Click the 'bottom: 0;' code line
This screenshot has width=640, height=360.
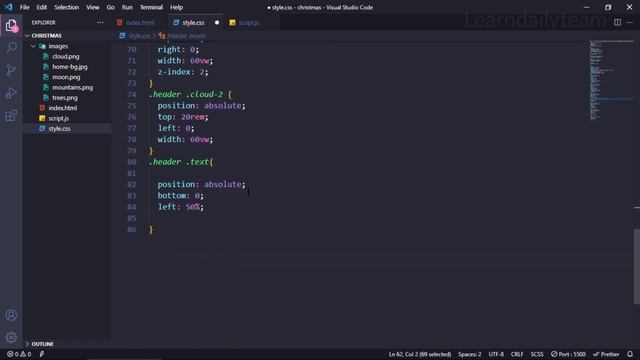tap(180, 196)
